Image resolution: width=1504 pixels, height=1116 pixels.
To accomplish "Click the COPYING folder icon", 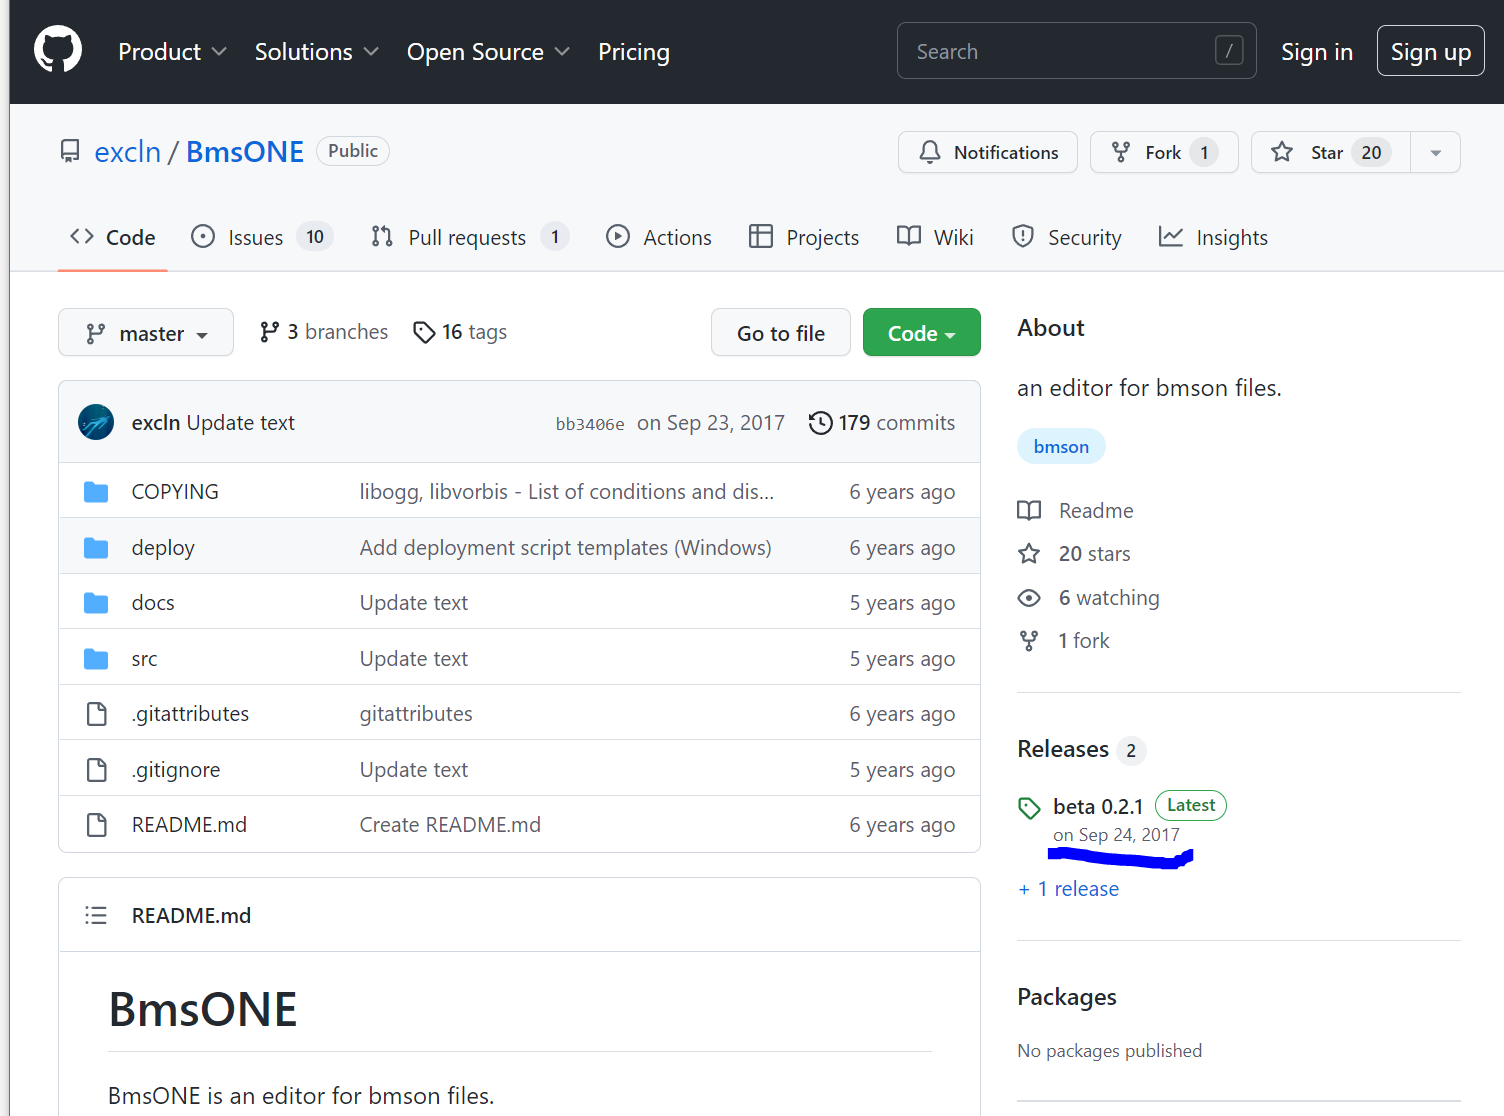I will click(x=96, y=492).
